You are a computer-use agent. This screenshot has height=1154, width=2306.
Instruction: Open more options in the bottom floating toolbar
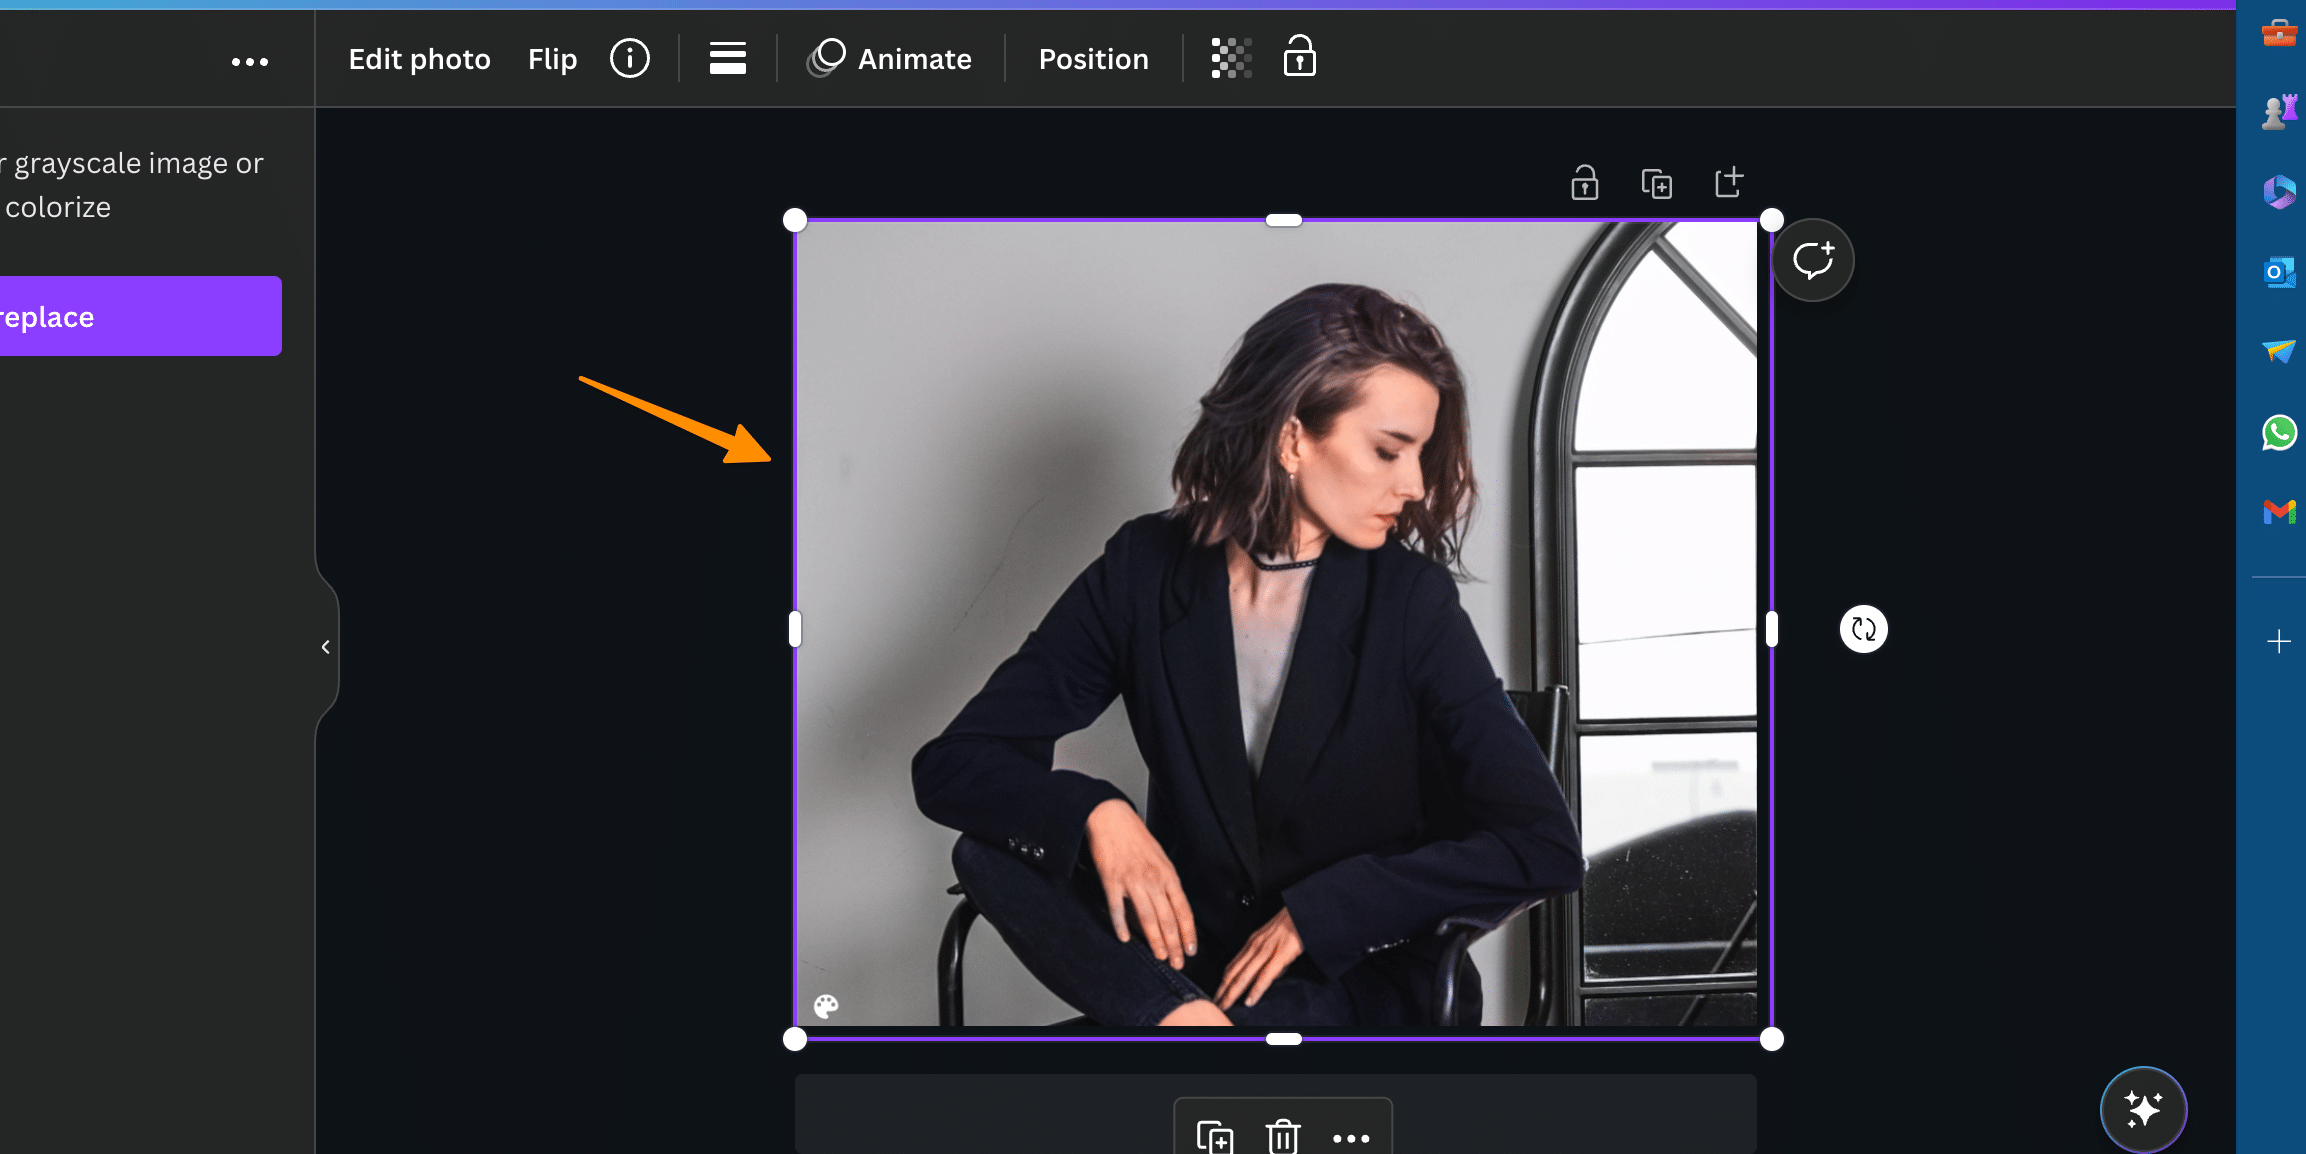coord(1351,1138)
